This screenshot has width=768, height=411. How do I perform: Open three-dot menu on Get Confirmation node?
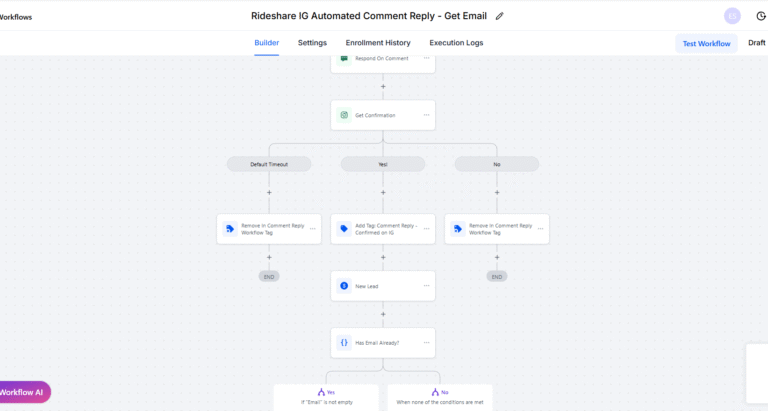pos(426,115)
